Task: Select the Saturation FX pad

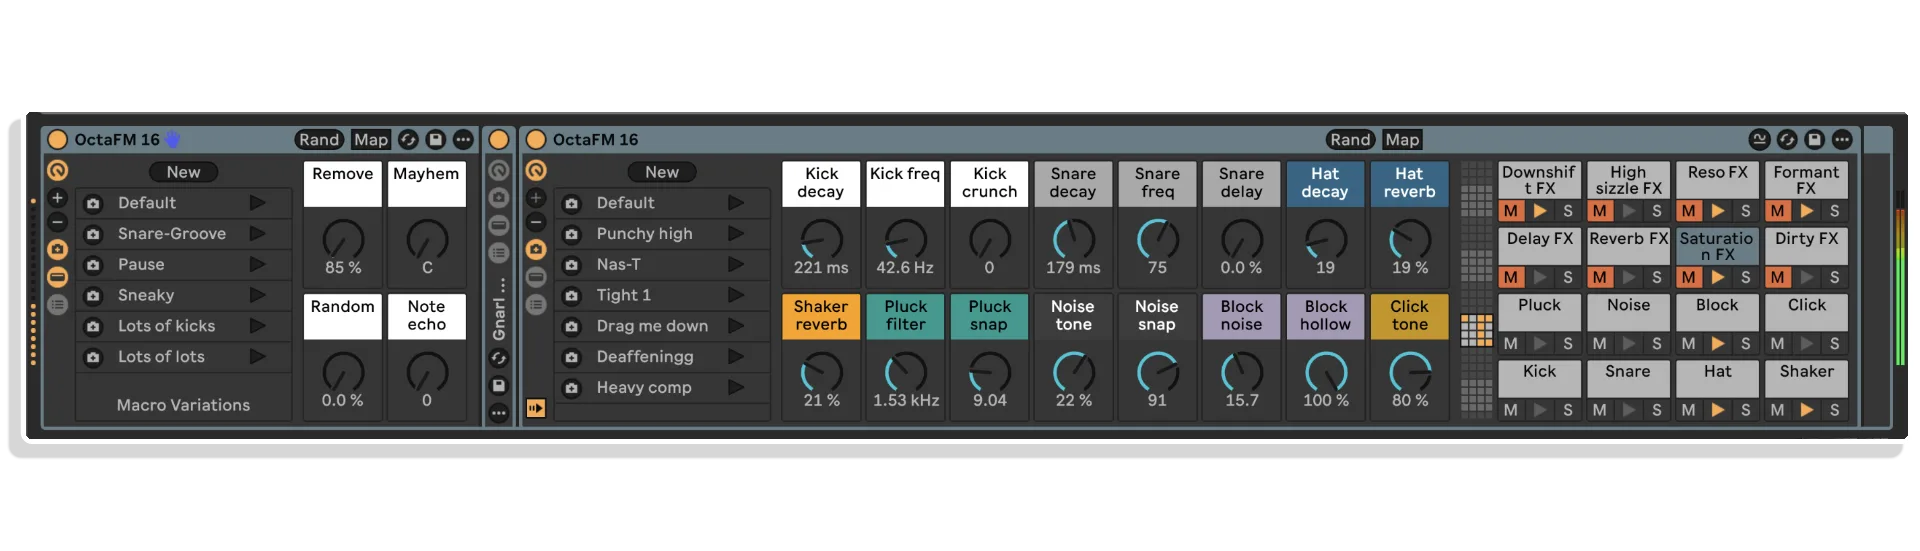Action: 1717,246
